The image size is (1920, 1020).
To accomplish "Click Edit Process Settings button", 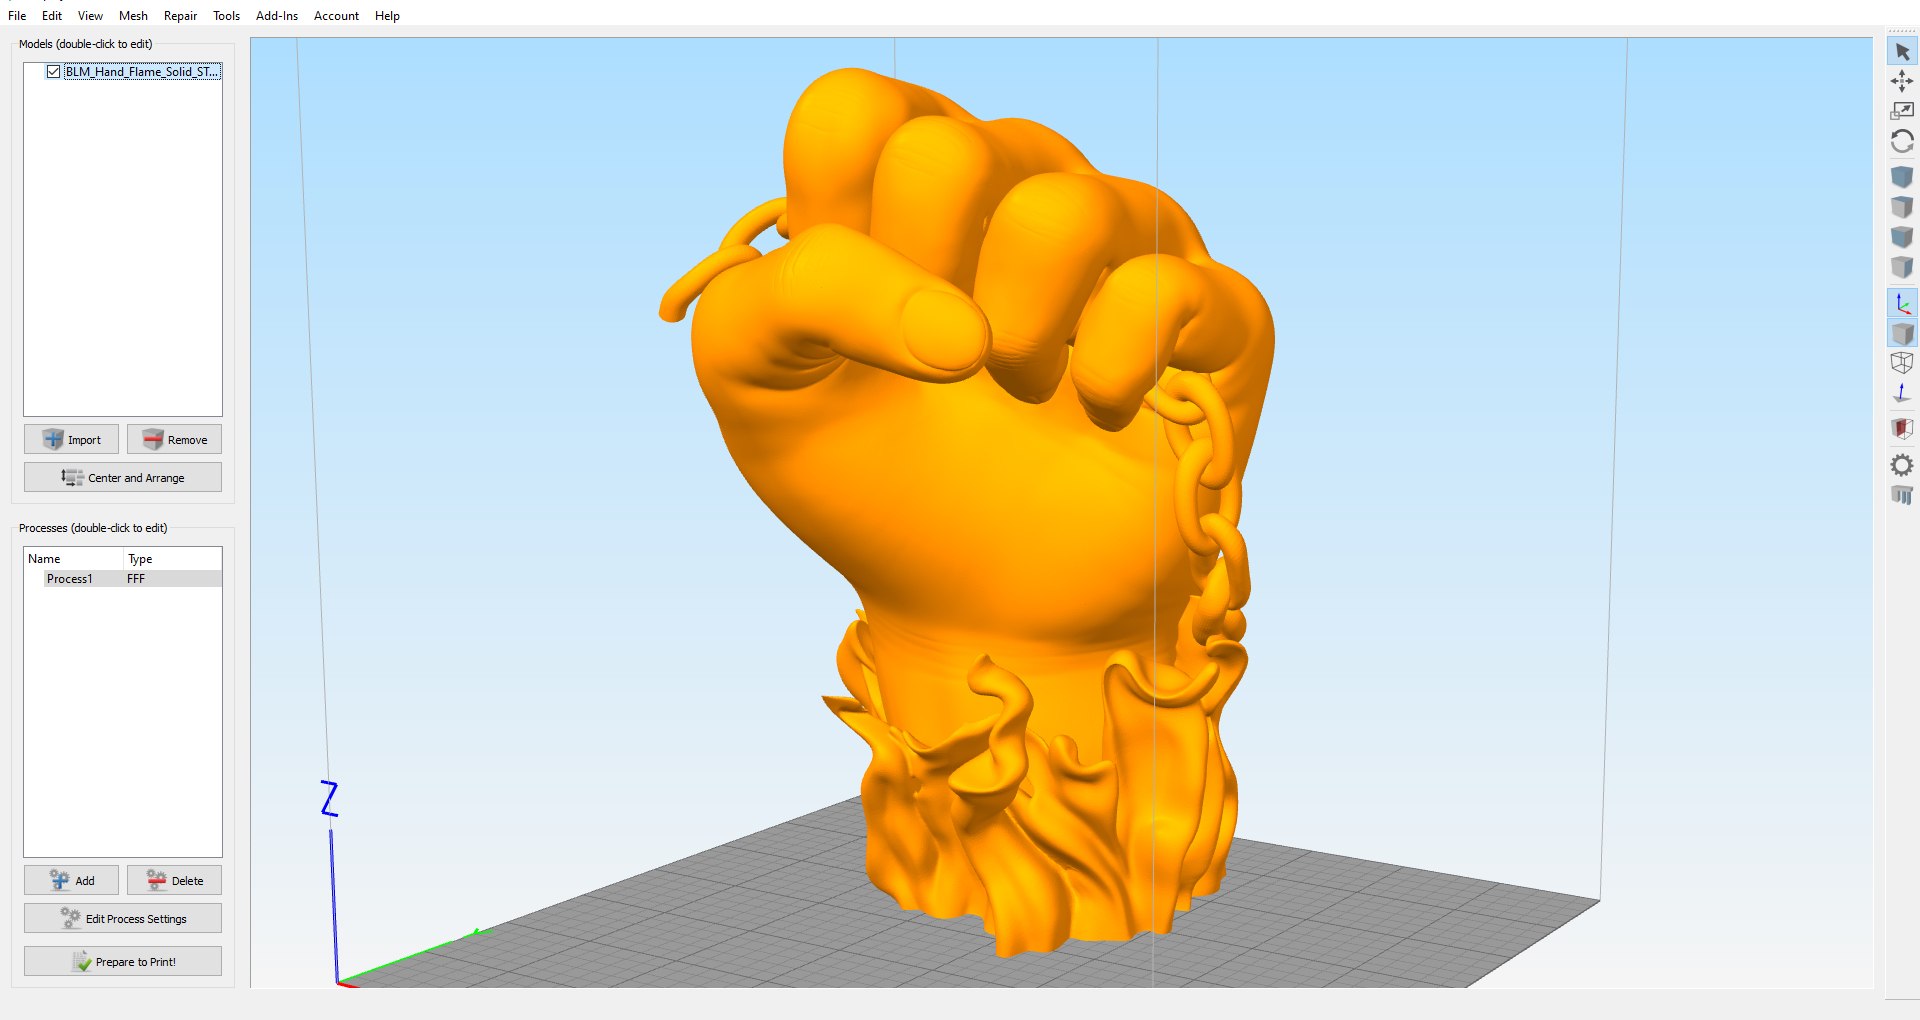I will point(123,918).
